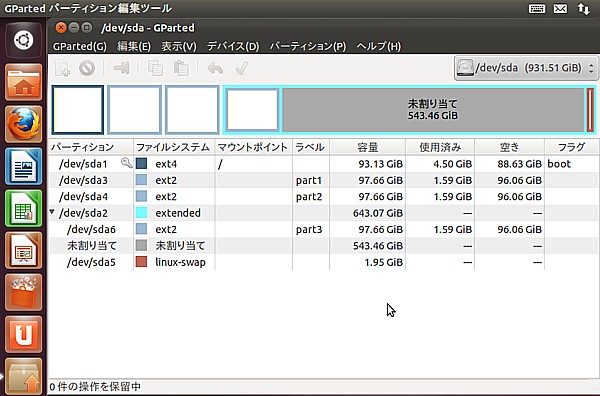This screenshot has width=600, height=396.
Task: Open the 編集(E) menu
Action: (134, 46)
